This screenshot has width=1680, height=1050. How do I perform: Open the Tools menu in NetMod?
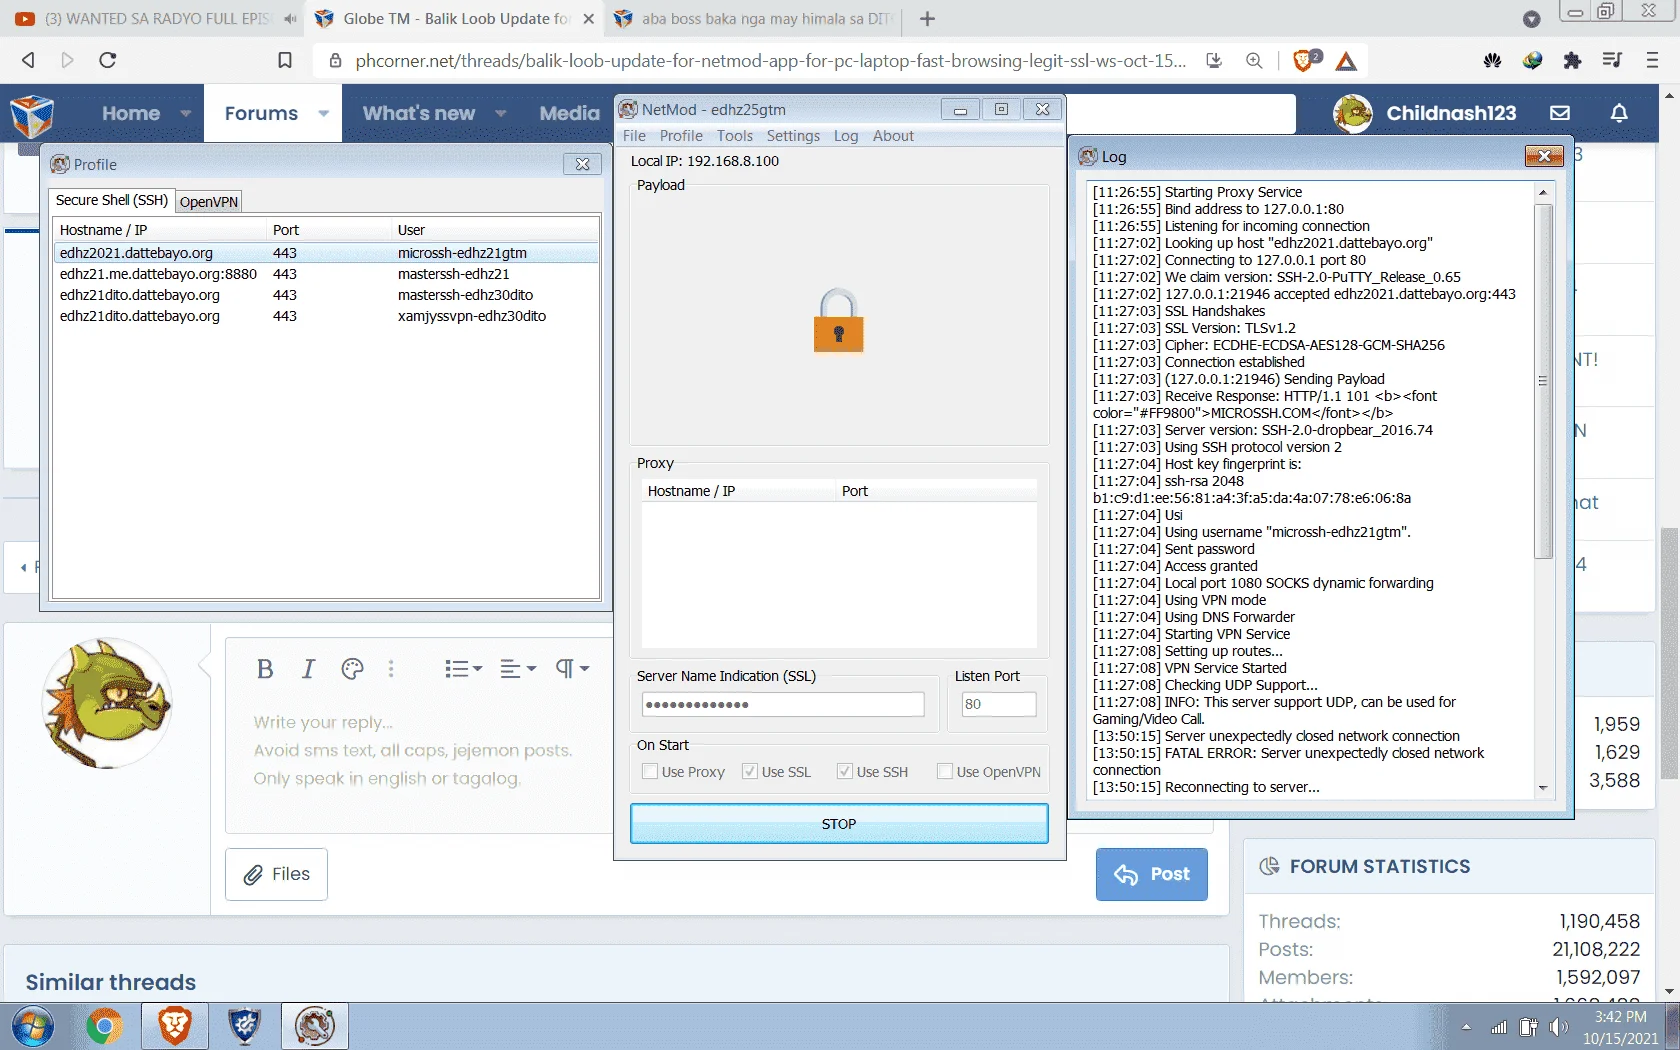click(x=734, y=136)
